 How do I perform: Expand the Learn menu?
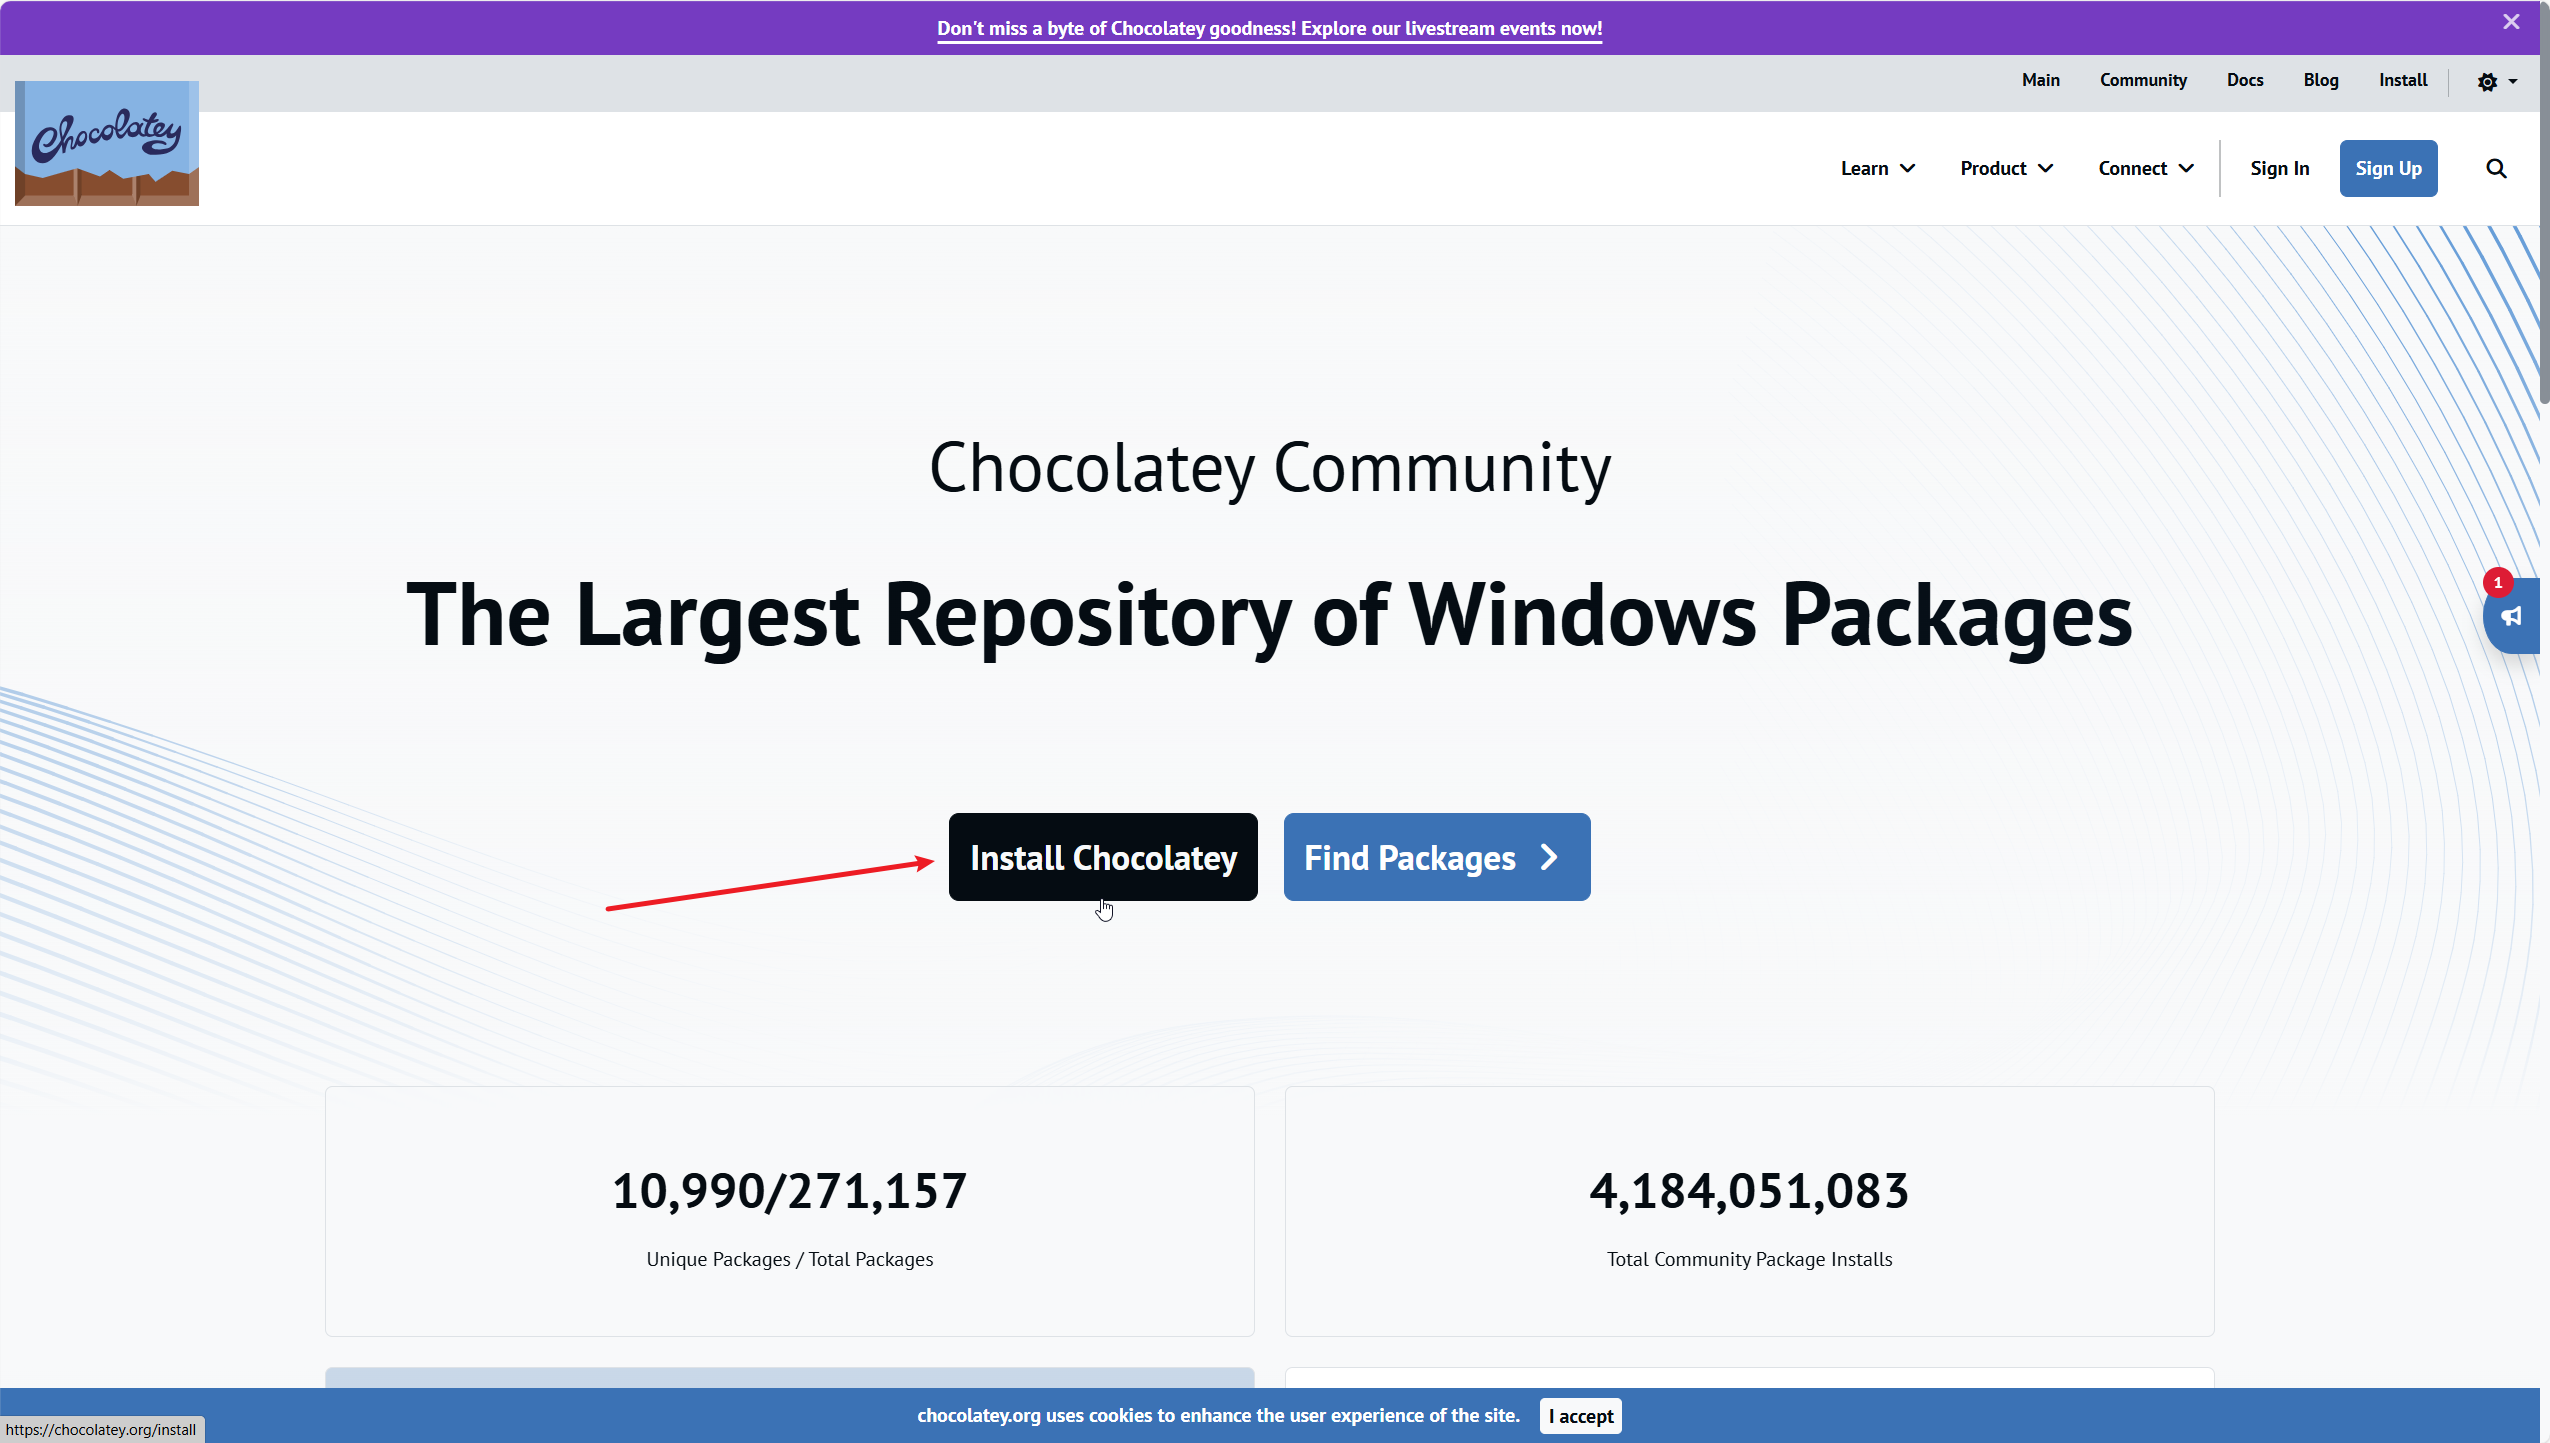click(x=1877, y=168)
